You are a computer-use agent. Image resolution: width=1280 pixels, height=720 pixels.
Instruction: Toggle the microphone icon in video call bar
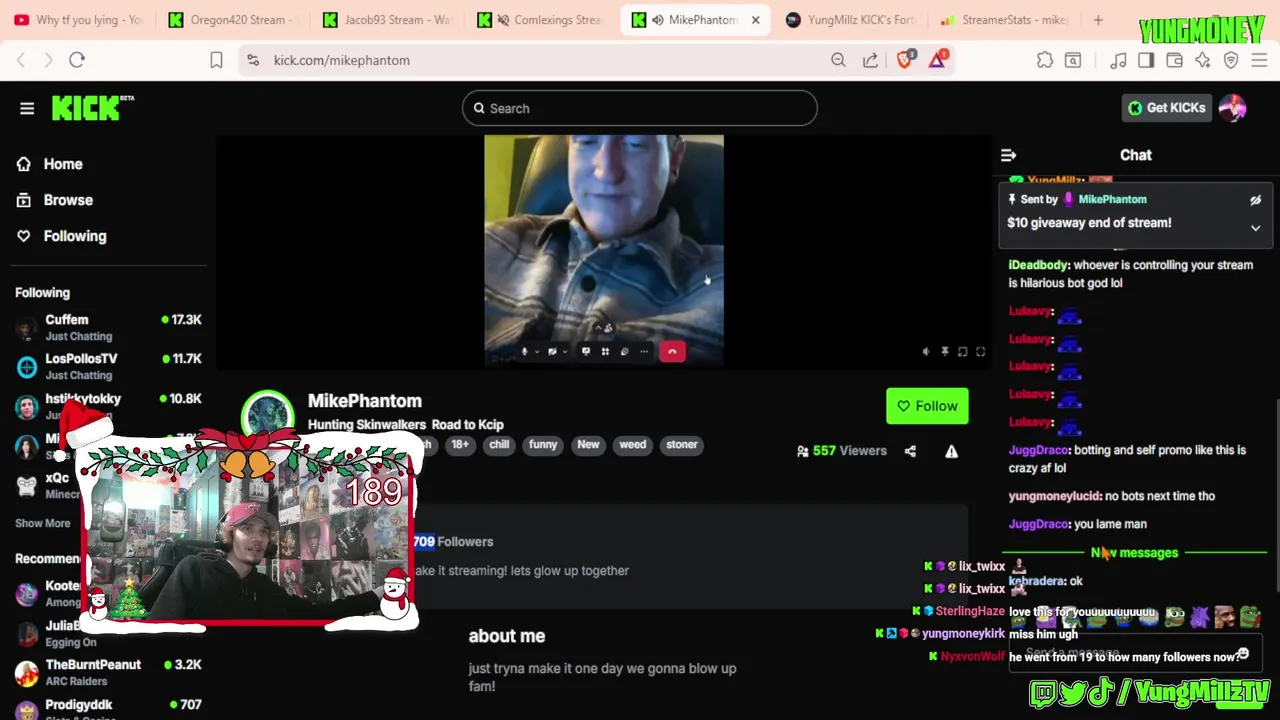525,352
